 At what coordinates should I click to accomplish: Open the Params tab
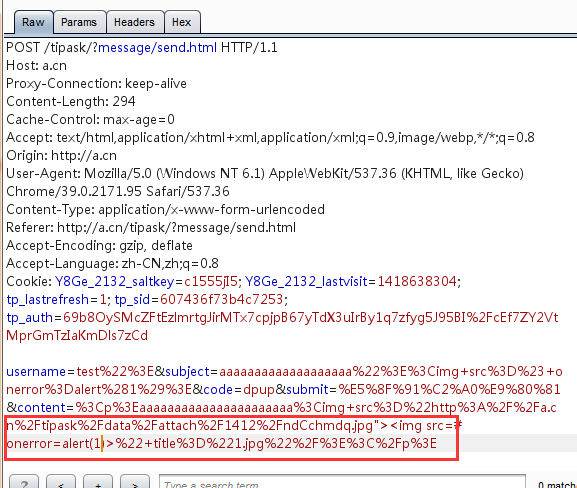[x=79, y=22]
